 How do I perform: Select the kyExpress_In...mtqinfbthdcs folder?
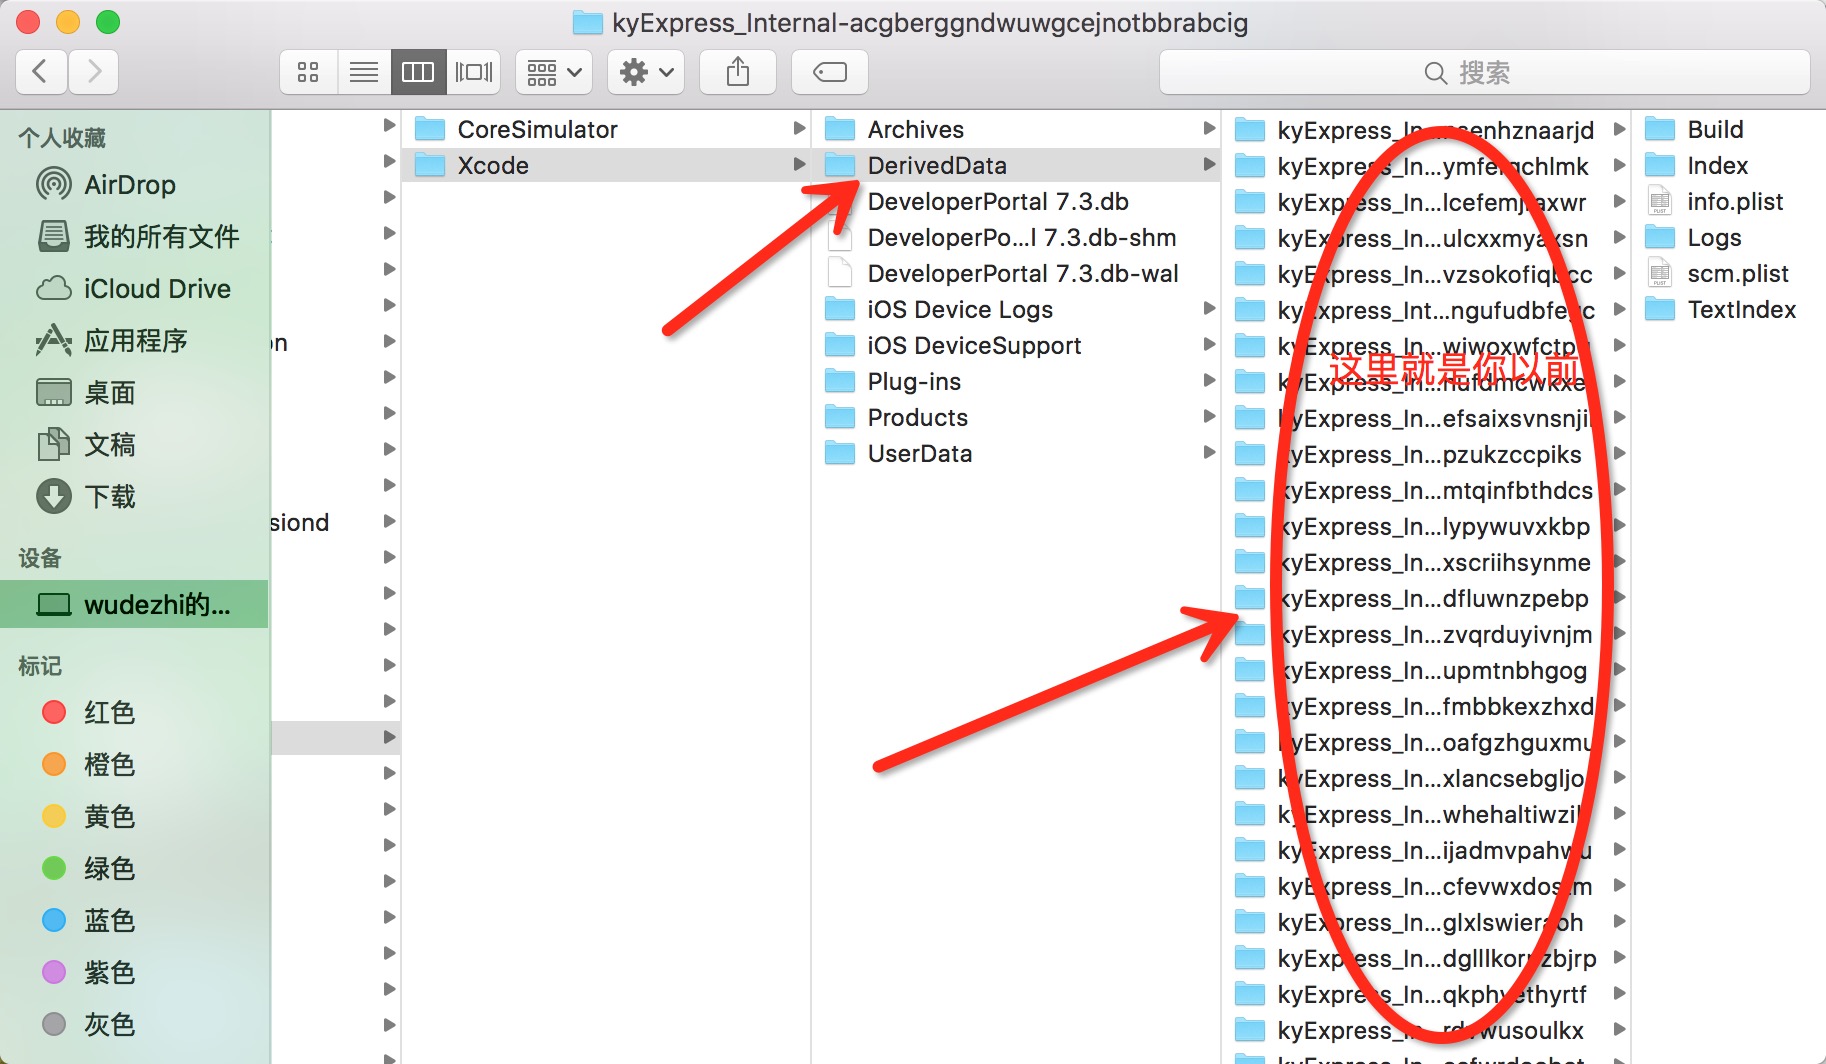coord(1426,490)
